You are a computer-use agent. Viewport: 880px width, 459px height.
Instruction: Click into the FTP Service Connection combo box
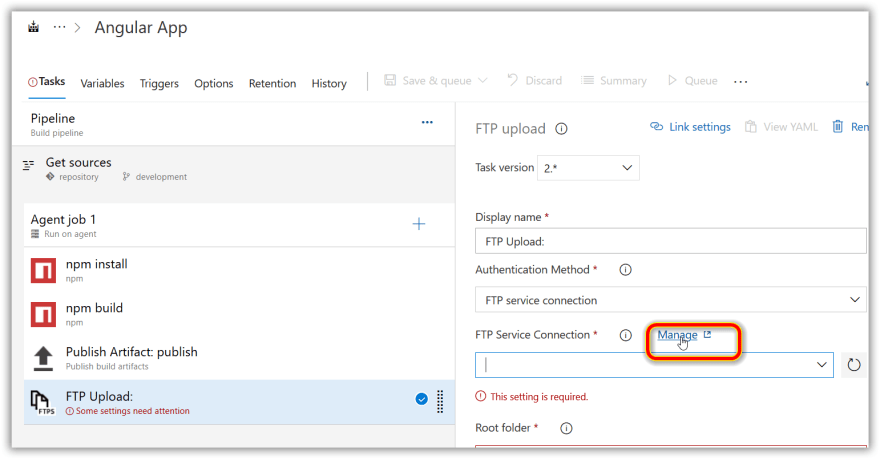[654, 365]
